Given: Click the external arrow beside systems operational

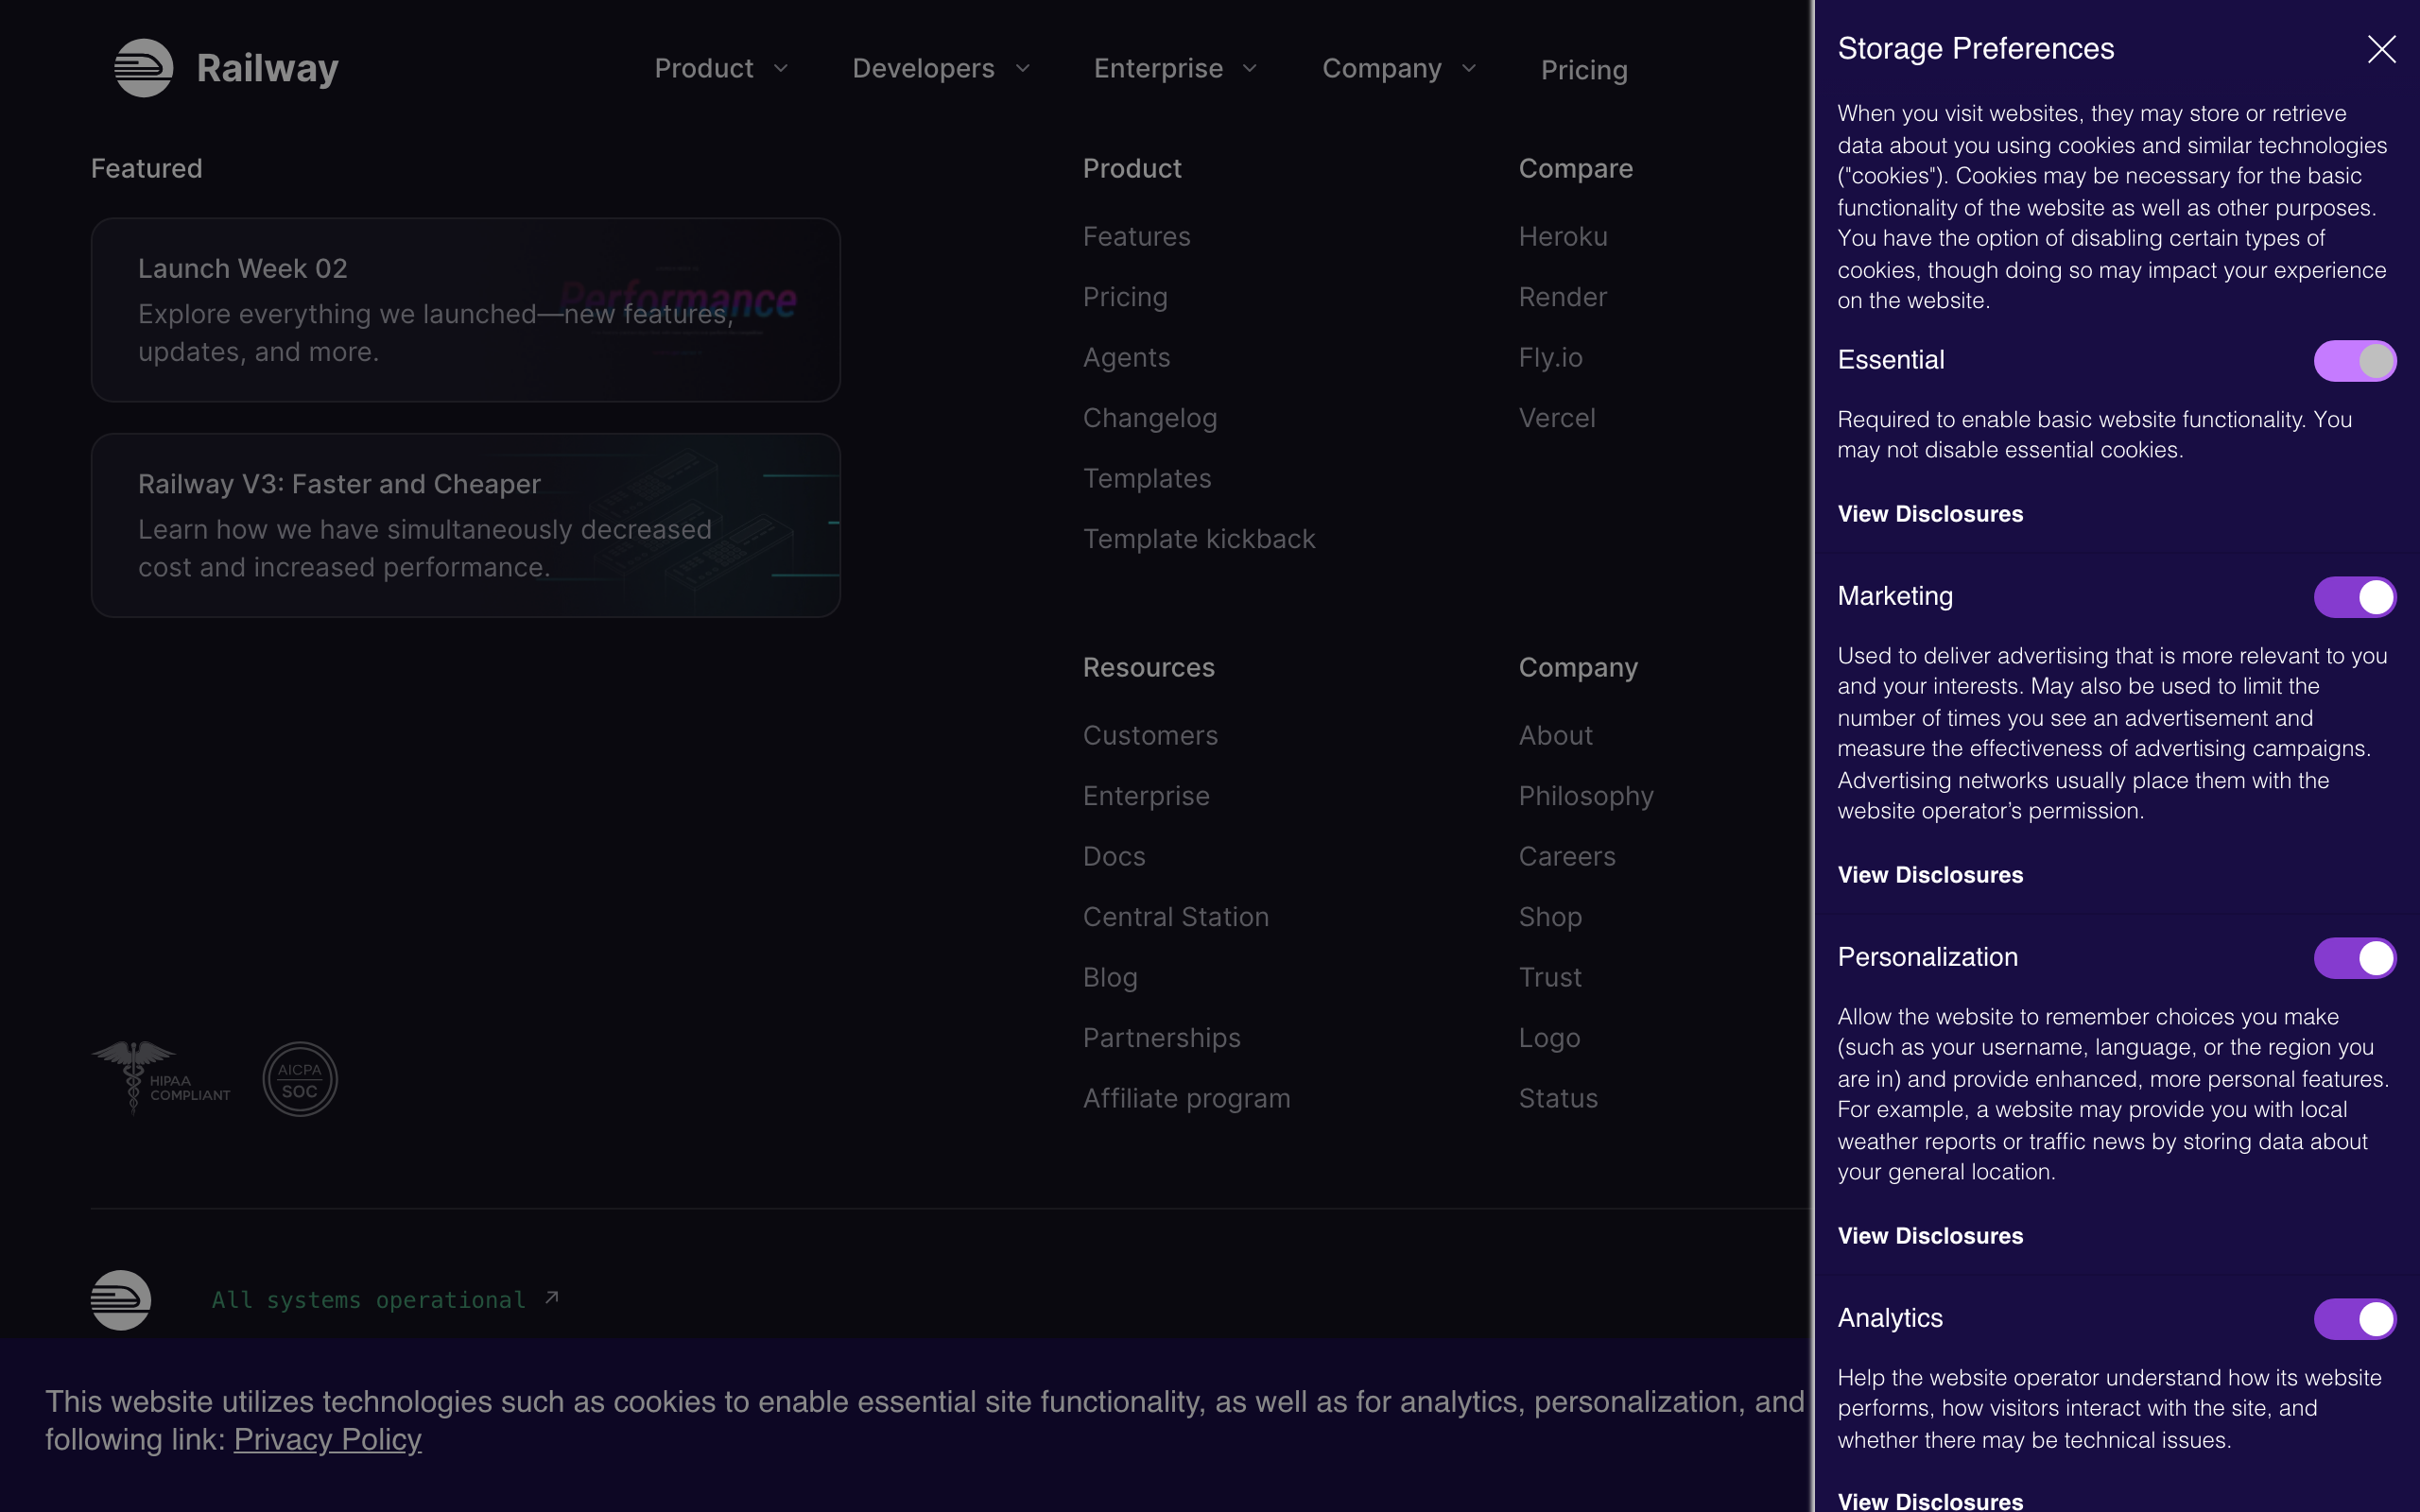Looking at the screenshot, I should (x=552, y=1297).
